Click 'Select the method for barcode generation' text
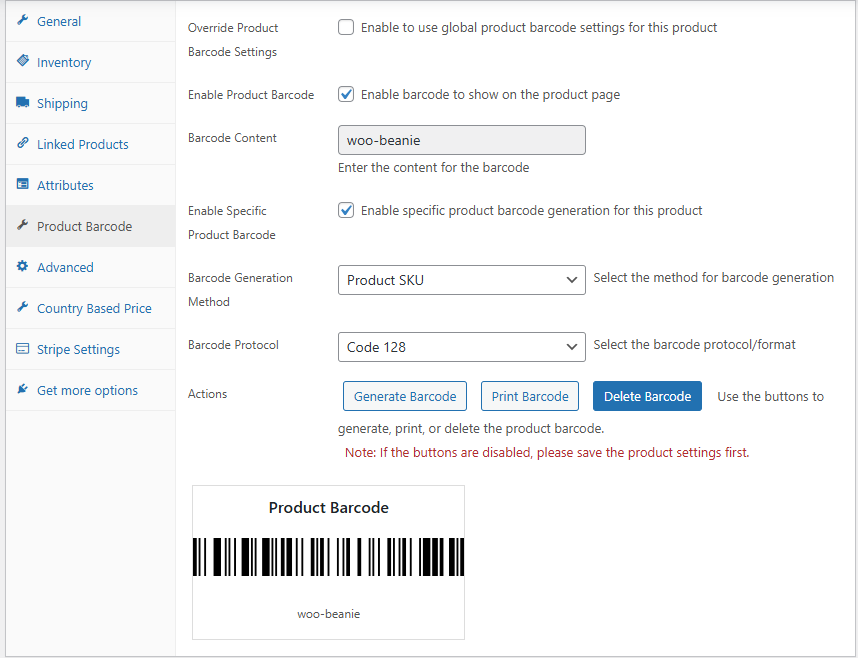The width and height of the screenshot is (858, 658). 714,278
